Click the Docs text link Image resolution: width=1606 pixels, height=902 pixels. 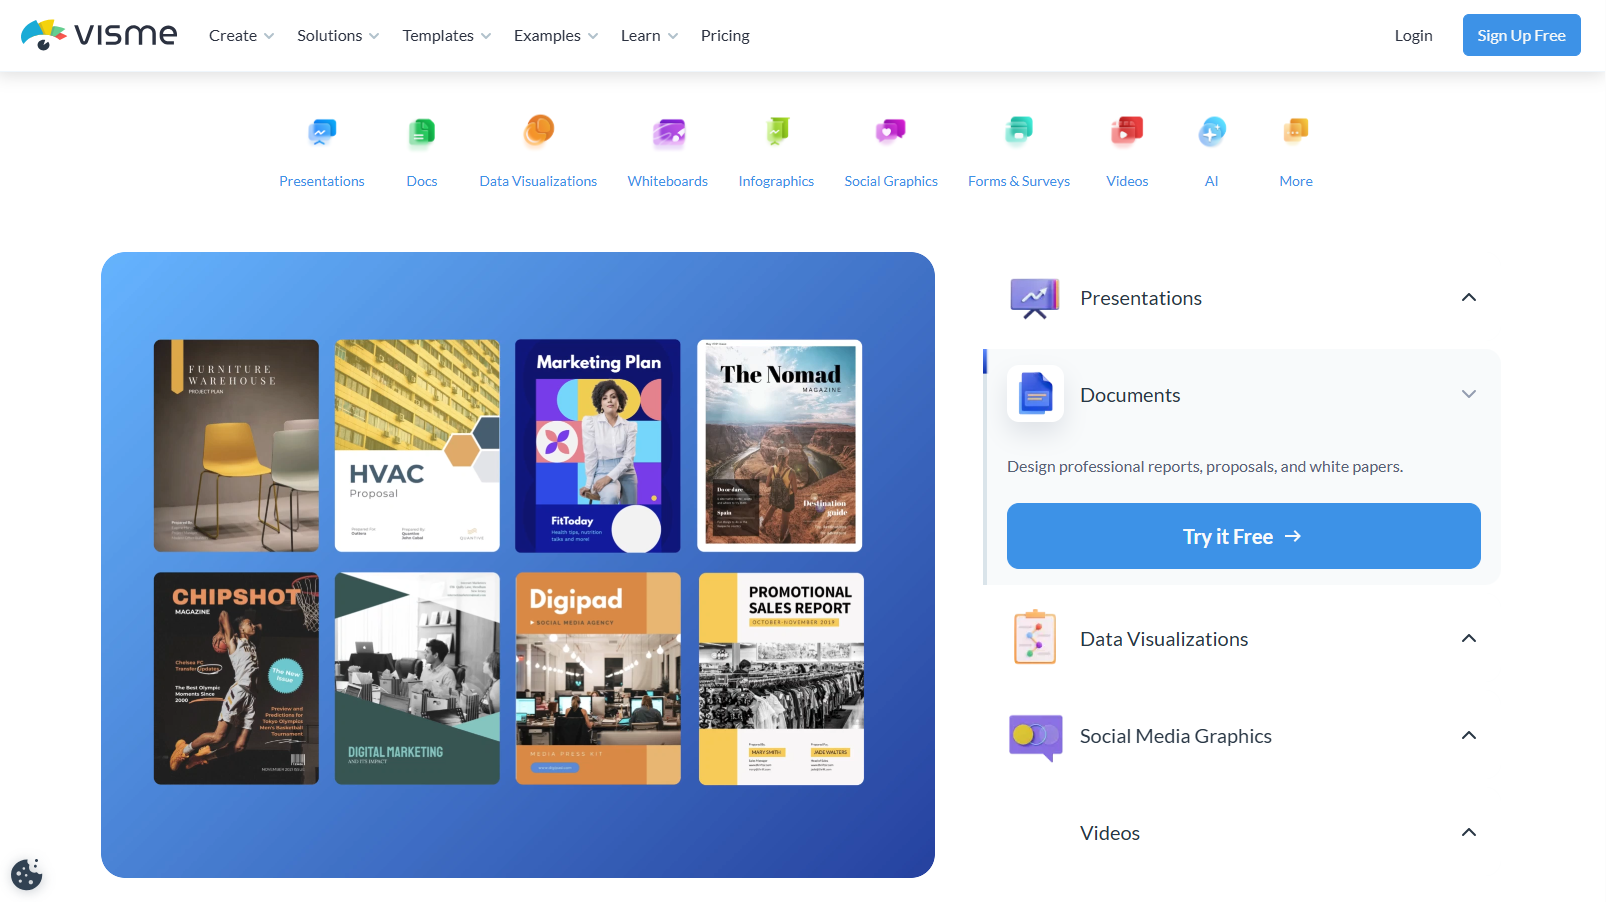pos(422,181)
